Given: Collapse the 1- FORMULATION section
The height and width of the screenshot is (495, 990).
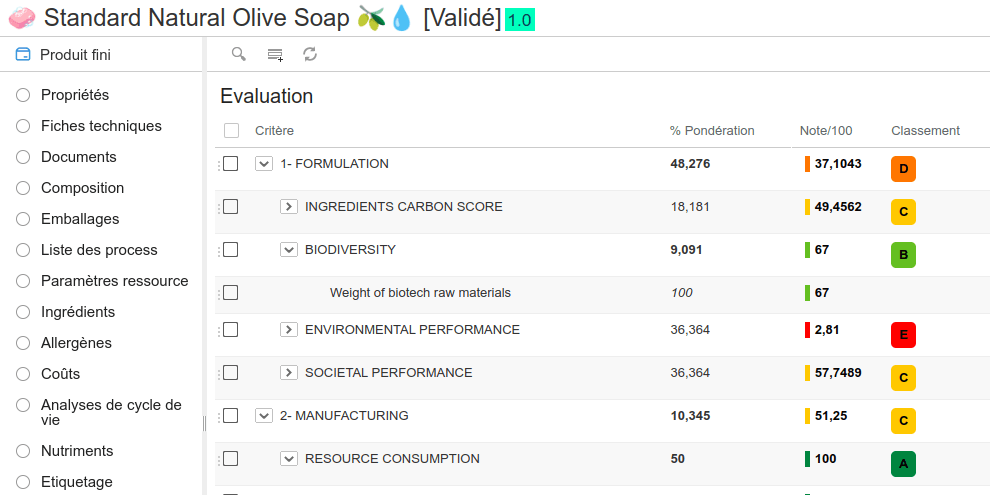Looking at the screenshot, I should (x=264, y=164).
